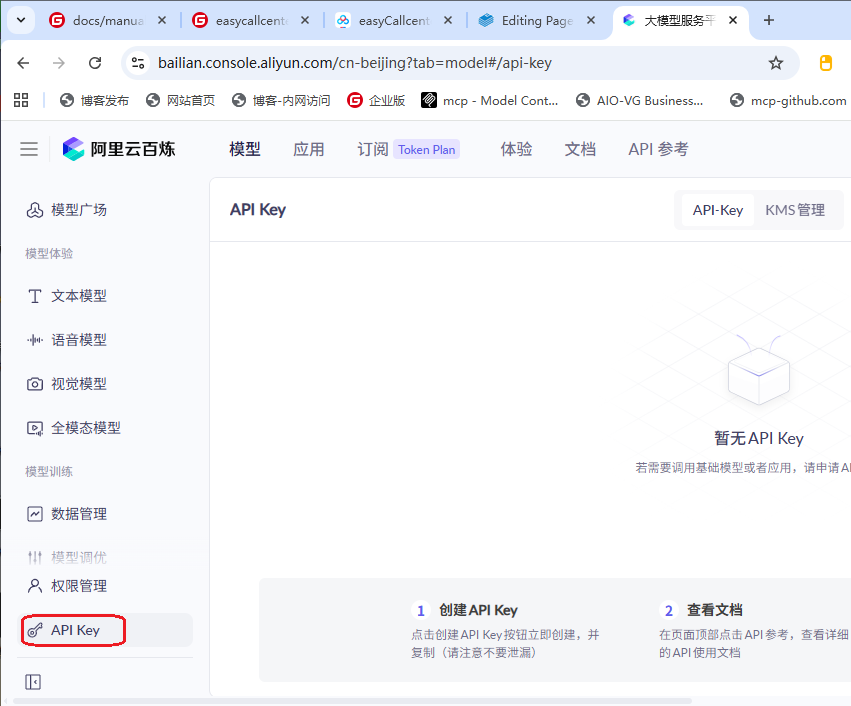851x706 pixels.
Task: Close the lowercase easycallcenter tab
Action: 305,21
